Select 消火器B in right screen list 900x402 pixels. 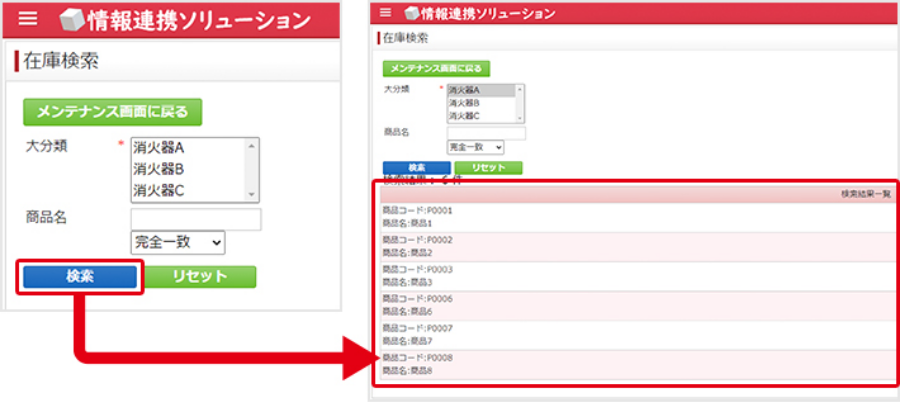[481, 103]
